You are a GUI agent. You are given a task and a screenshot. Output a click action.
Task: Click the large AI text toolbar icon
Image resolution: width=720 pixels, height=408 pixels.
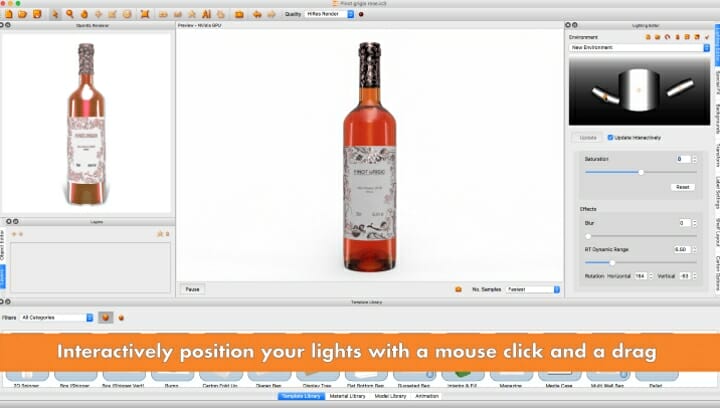207,14
